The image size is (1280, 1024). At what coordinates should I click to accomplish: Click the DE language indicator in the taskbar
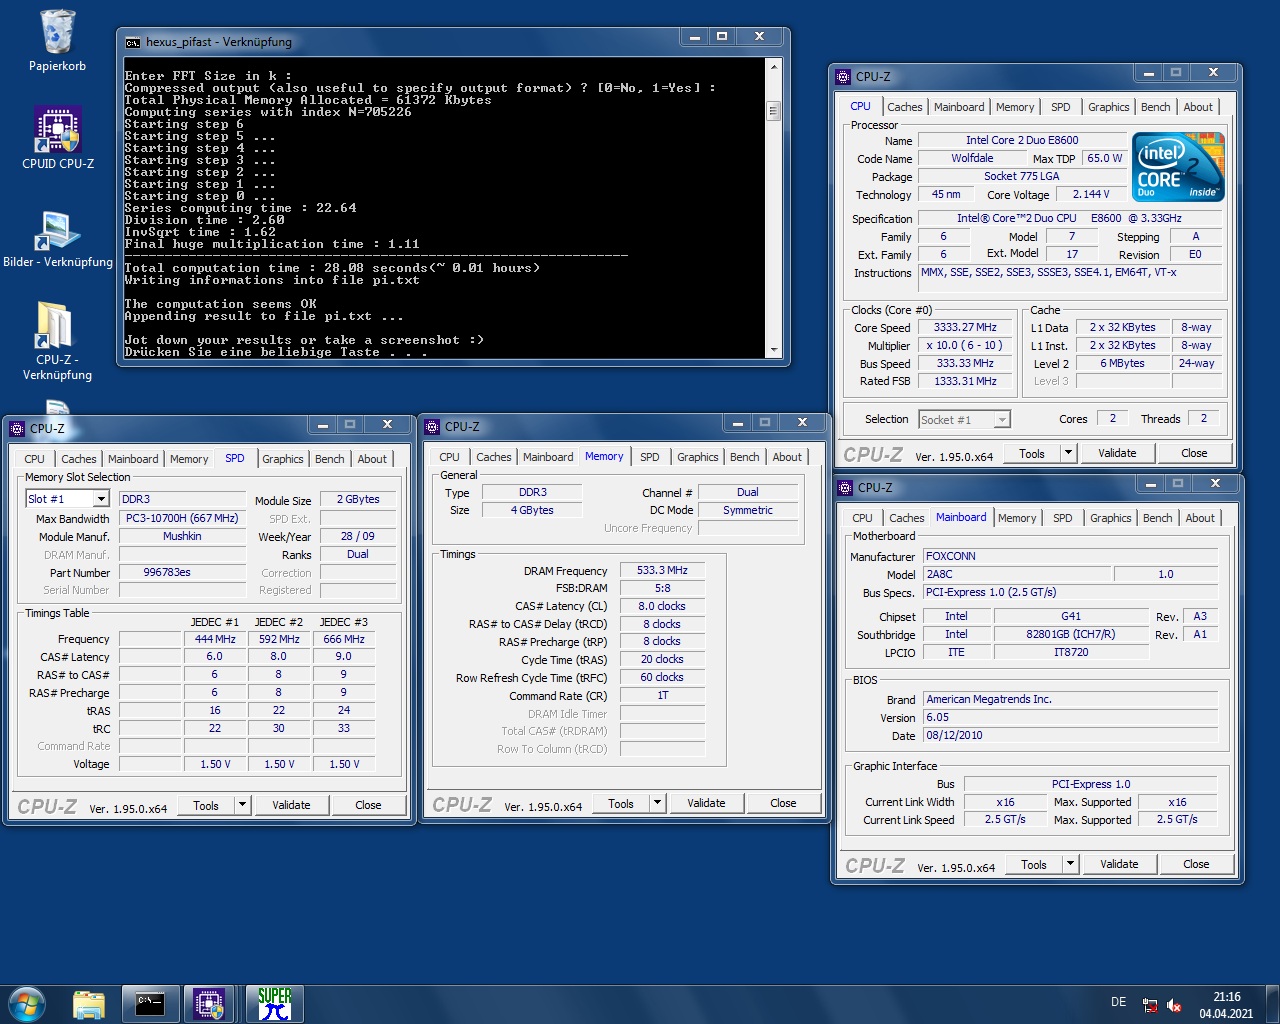pos(1118,1002)
